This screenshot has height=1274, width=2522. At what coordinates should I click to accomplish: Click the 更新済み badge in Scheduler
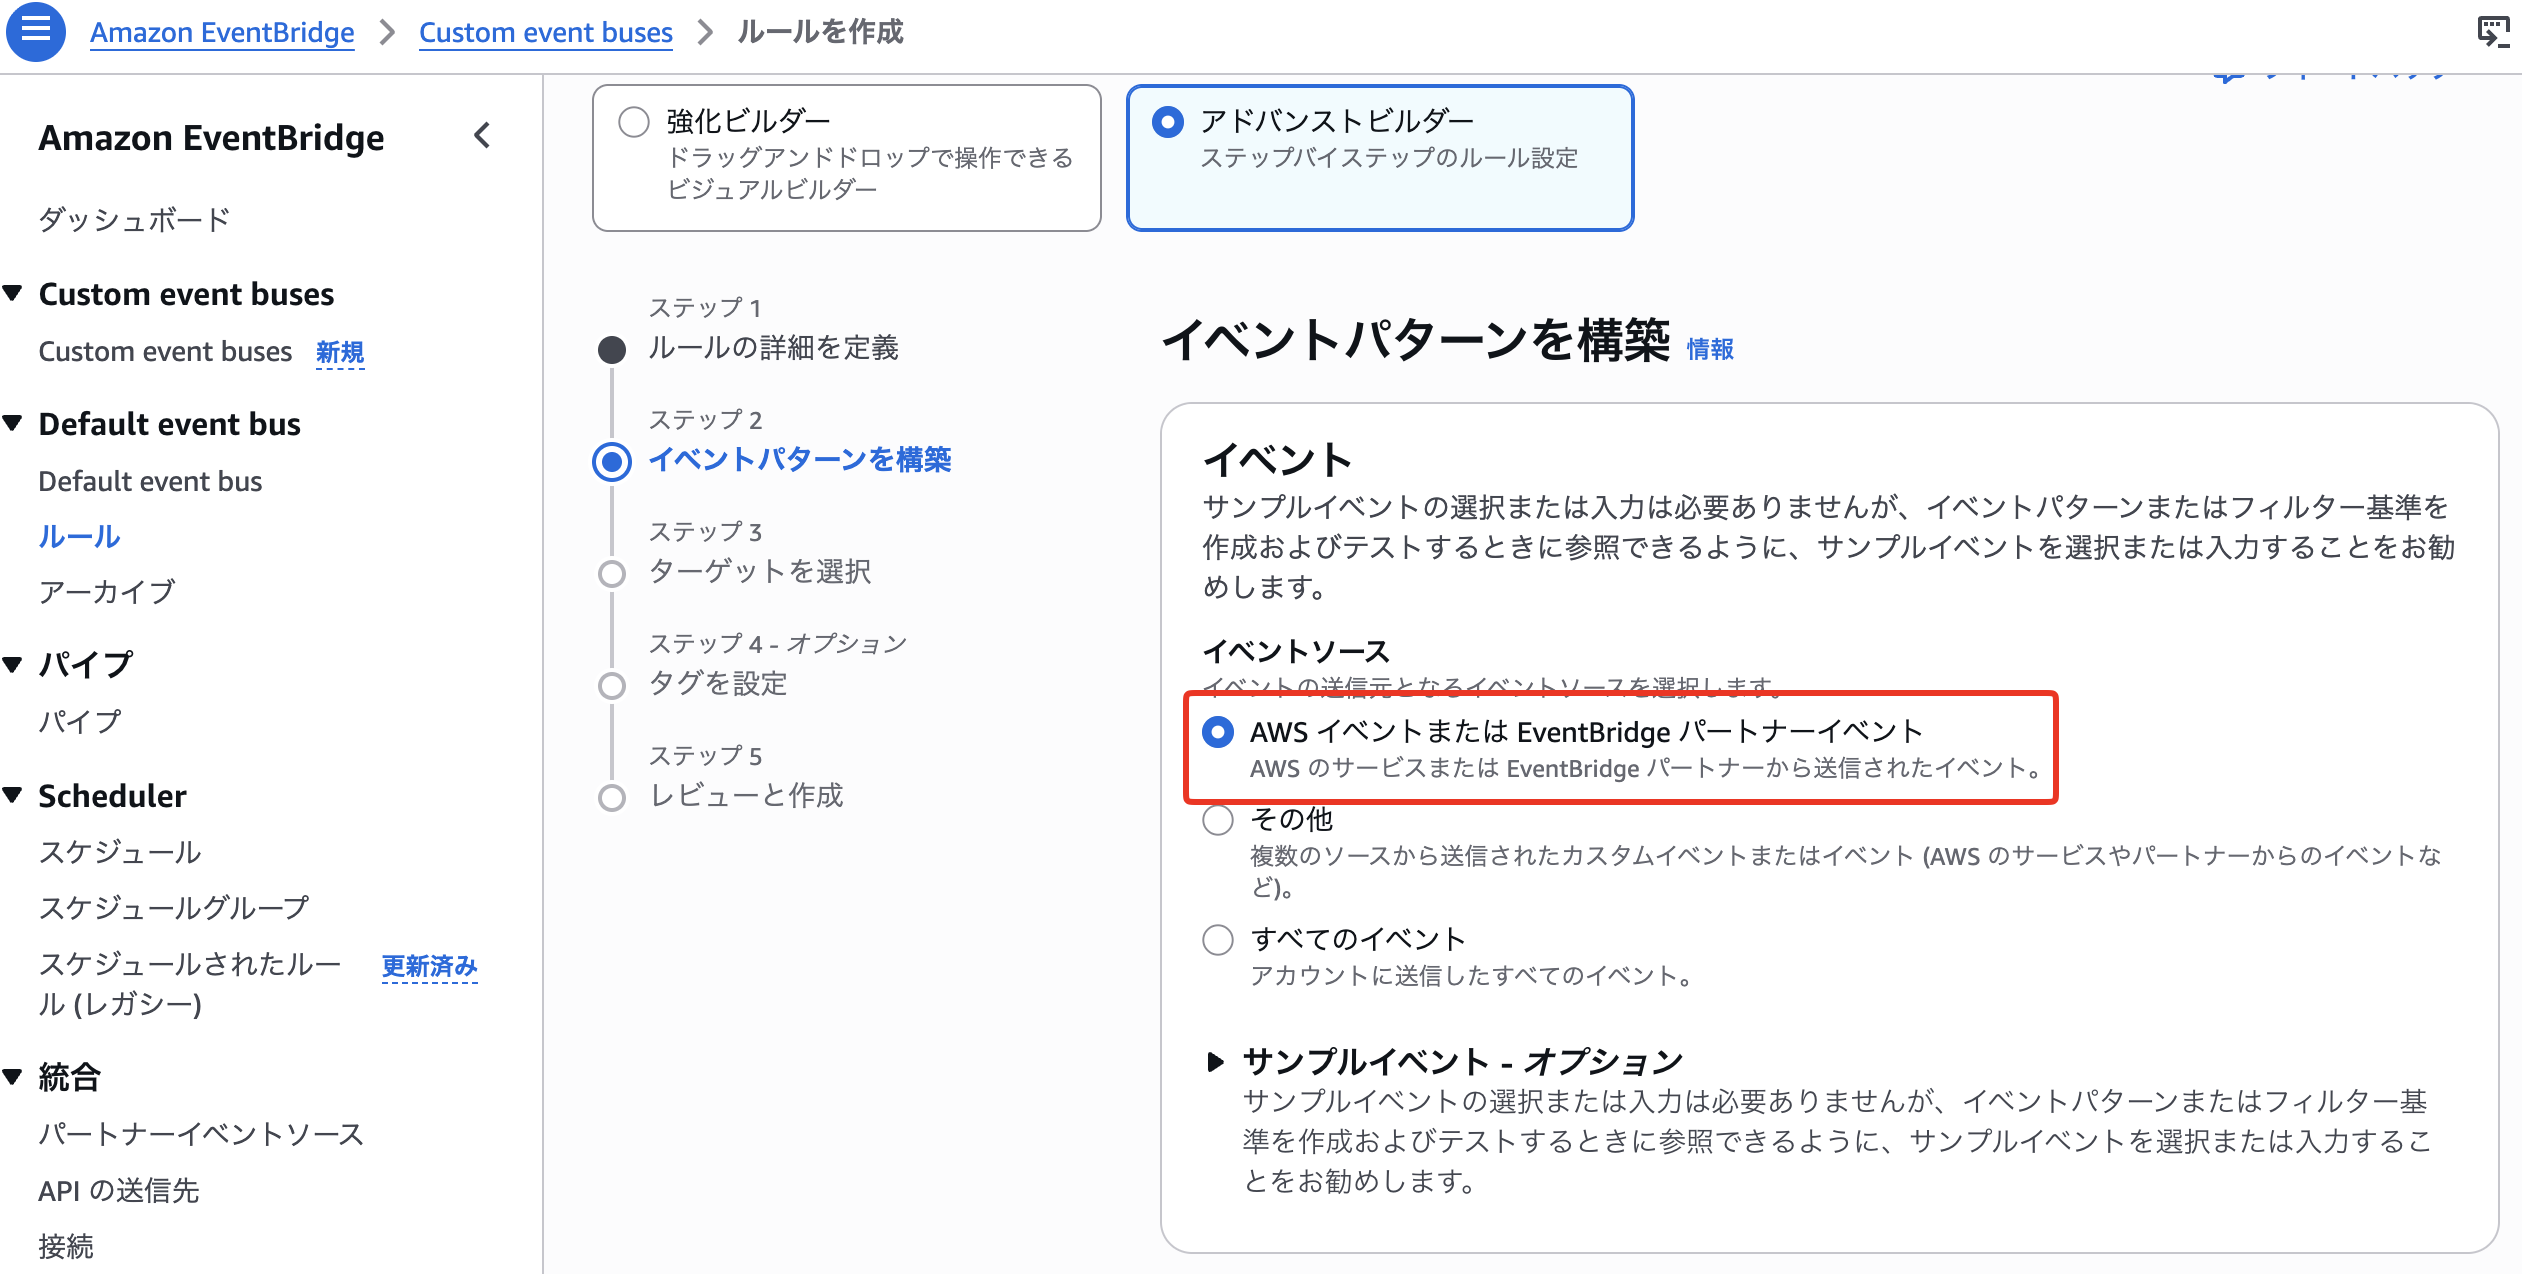430,966
